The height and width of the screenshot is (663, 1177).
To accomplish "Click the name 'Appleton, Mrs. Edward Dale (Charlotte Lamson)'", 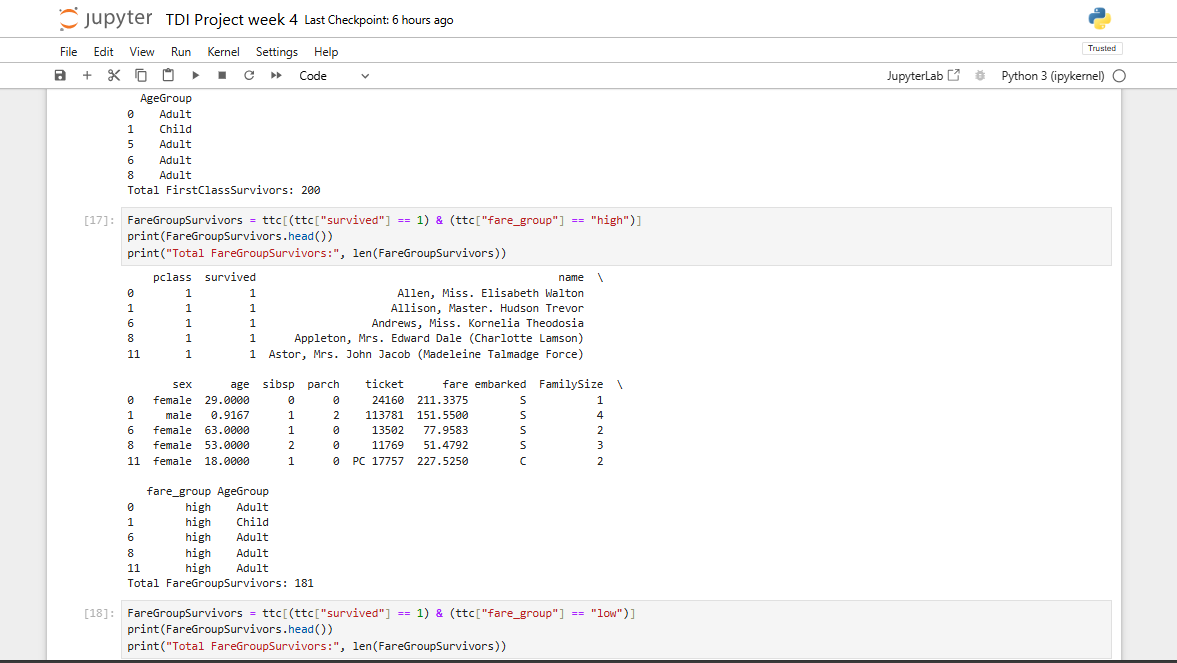I will click(438, 339).
